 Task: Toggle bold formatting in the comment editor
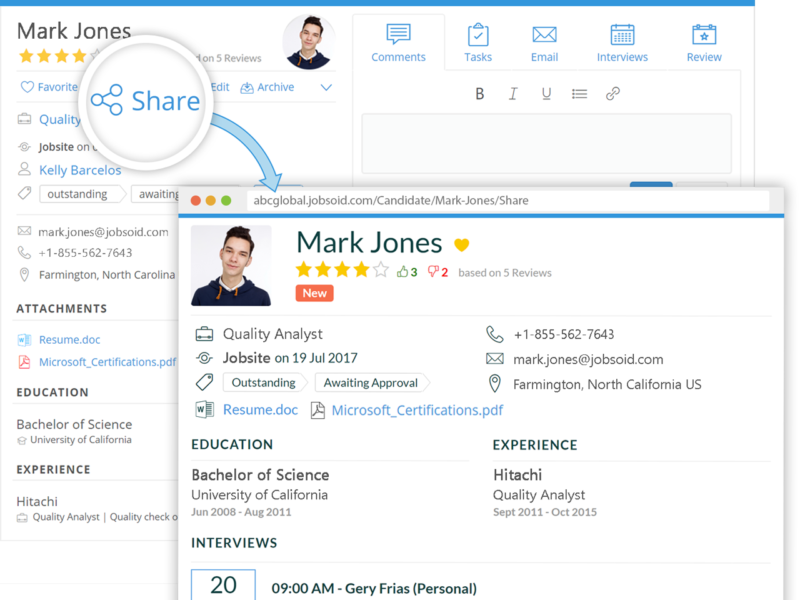tap(480, 93)
